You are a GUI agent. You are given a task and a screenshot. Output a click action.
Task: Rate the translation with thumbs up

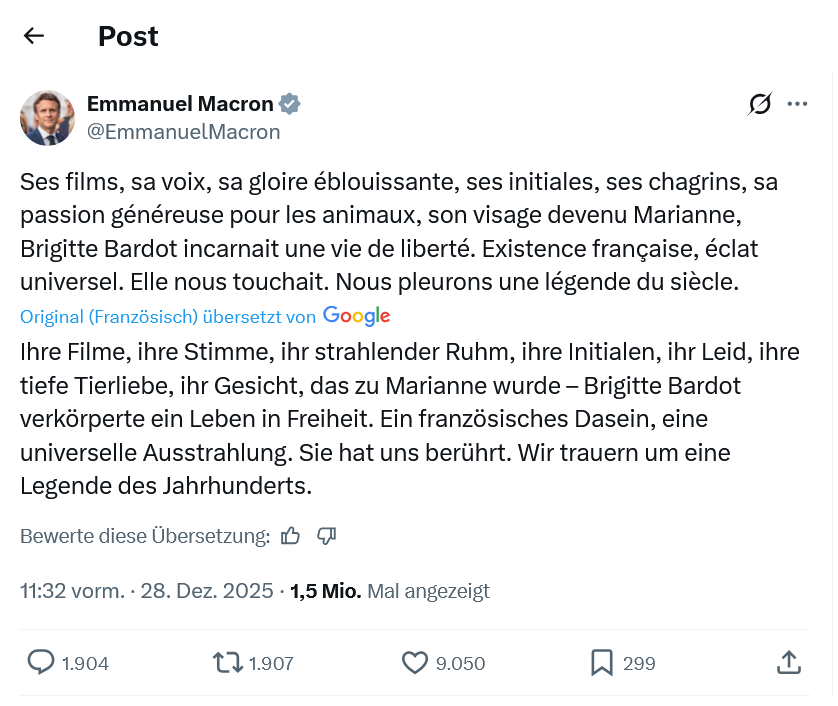291,536
